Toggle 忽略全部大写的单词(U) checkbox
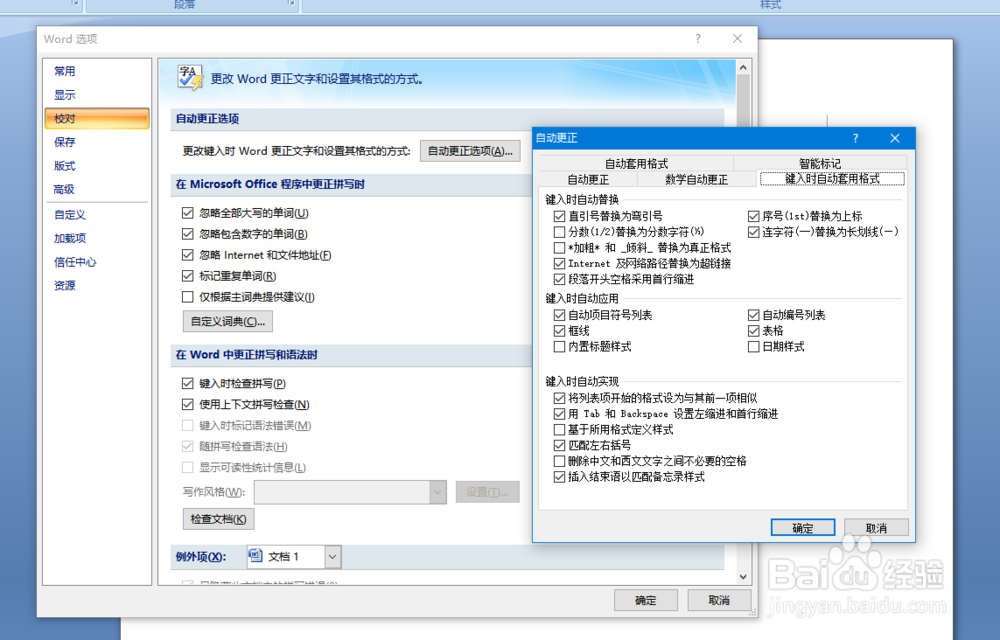1000x640 pixels. 188,213
